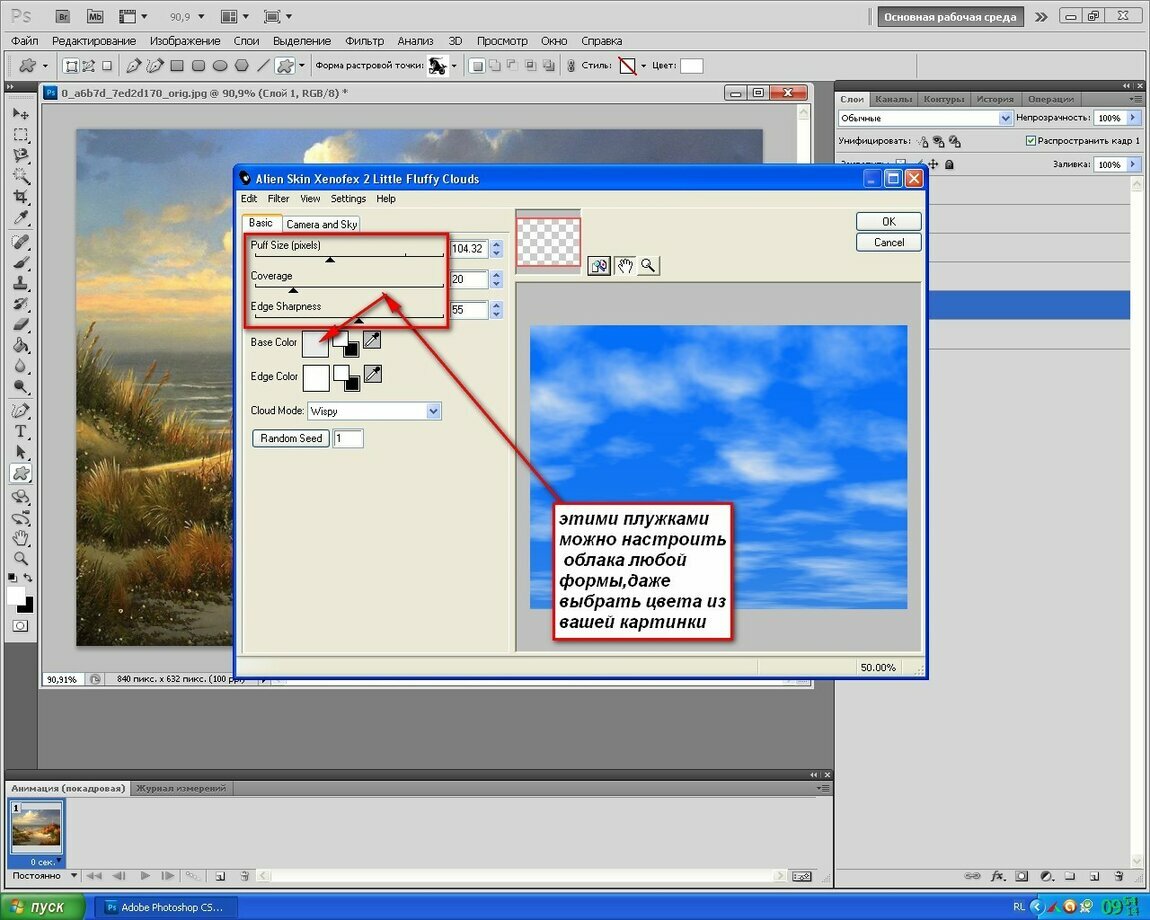The image size is (1150, 920).
Task: Activate the hand pan tool in preview
Action: tap(624, 266)
